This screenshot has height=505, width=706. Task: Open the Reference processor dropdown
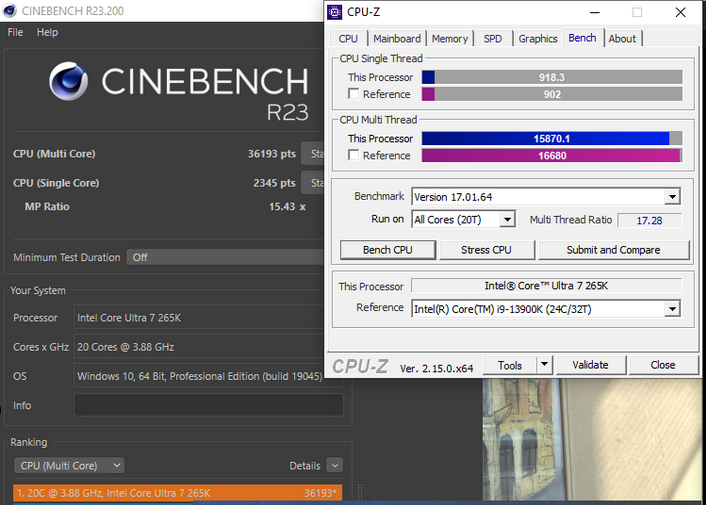pos(672,309)
